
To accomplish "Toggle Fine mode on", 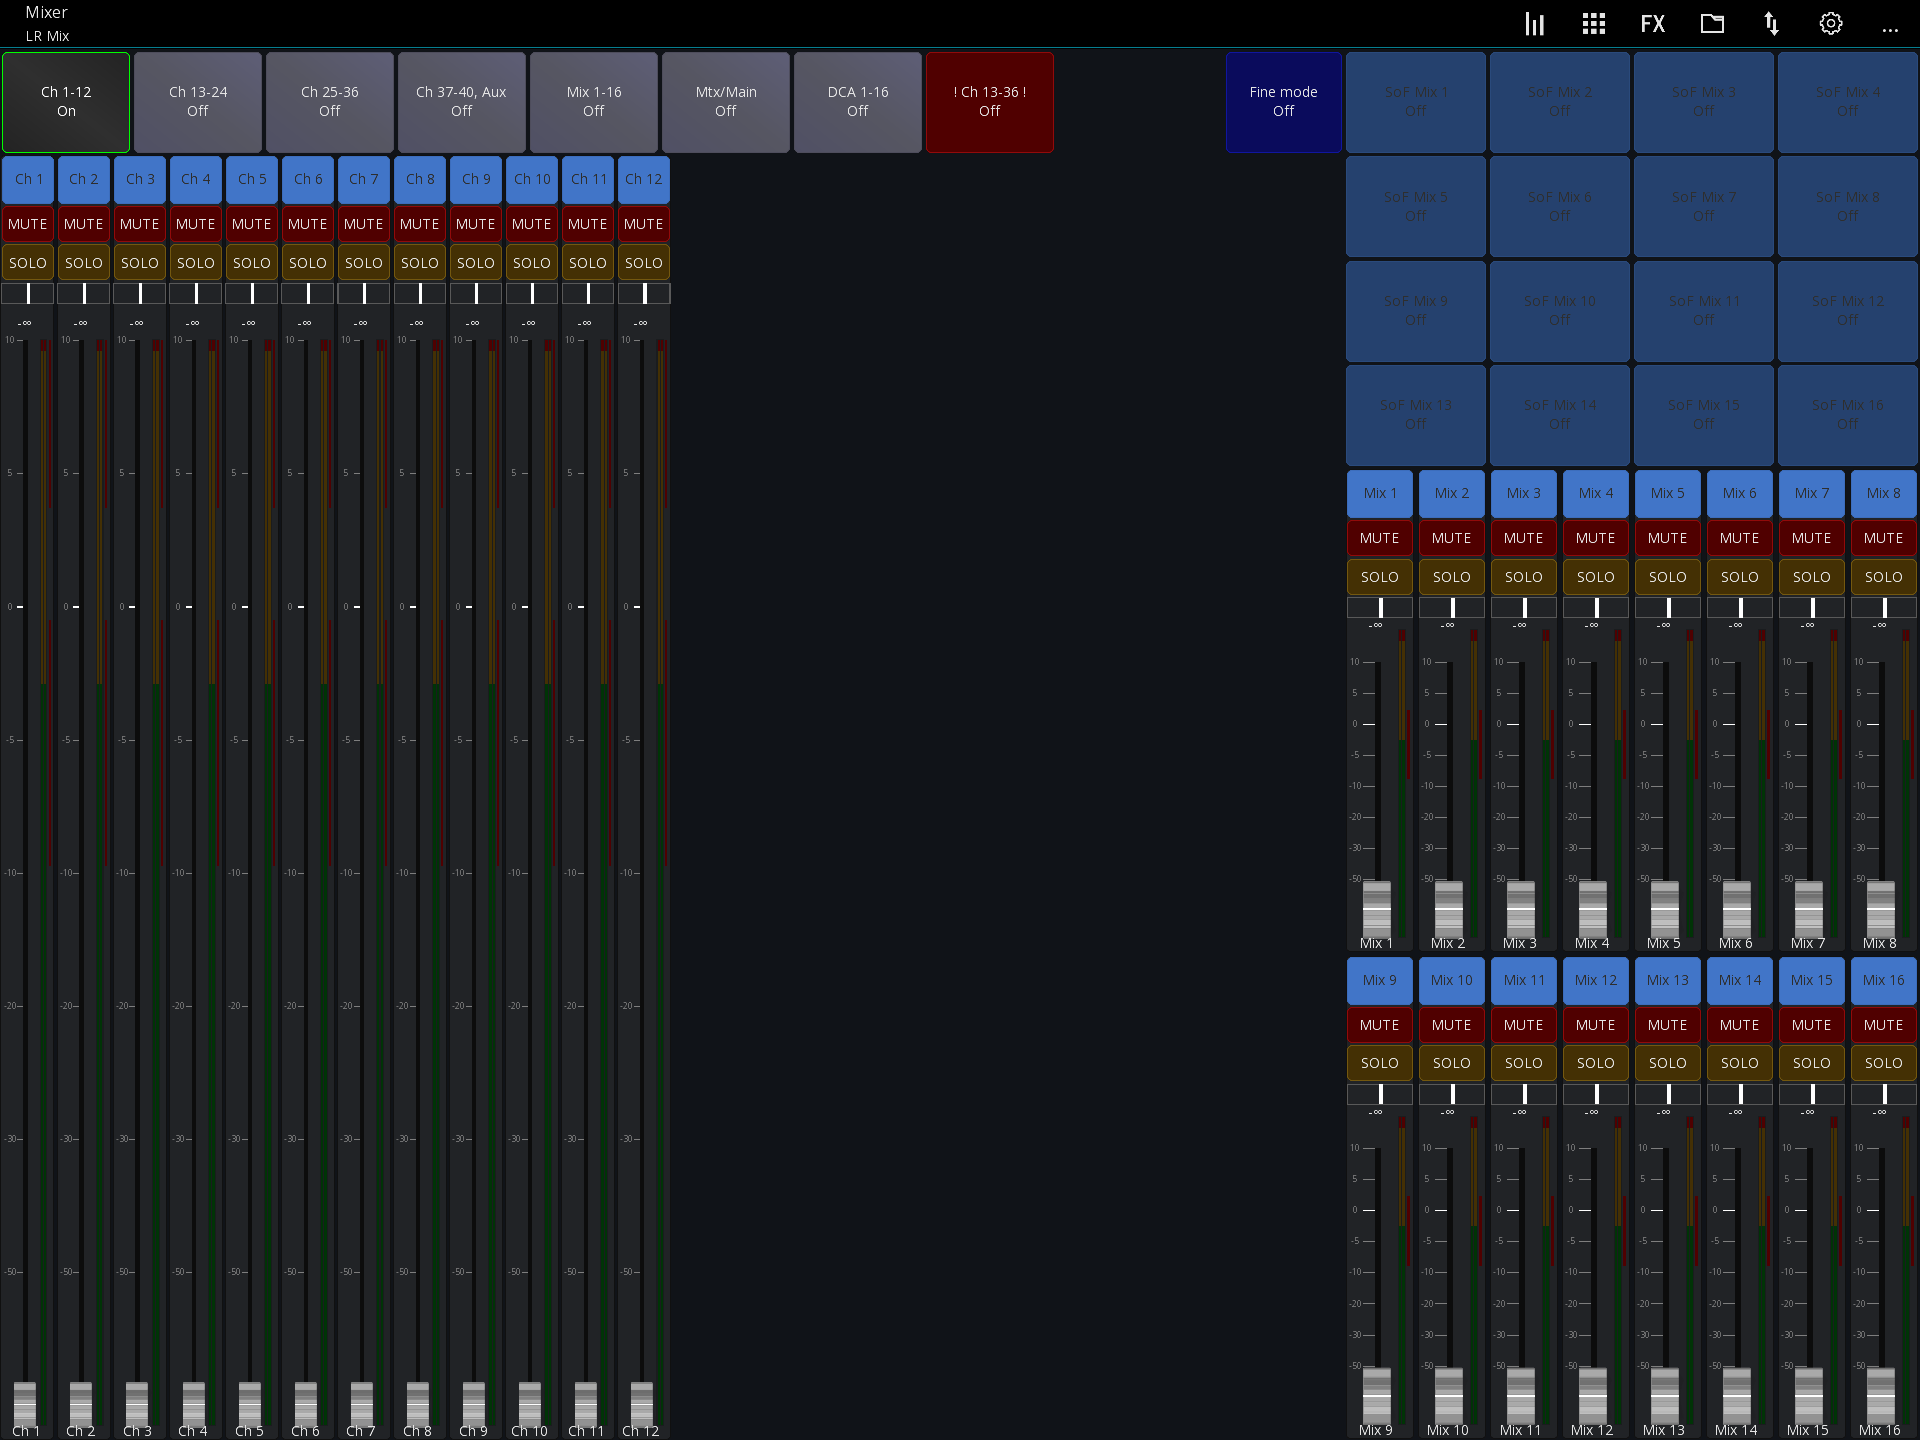I will [1283, 101].
